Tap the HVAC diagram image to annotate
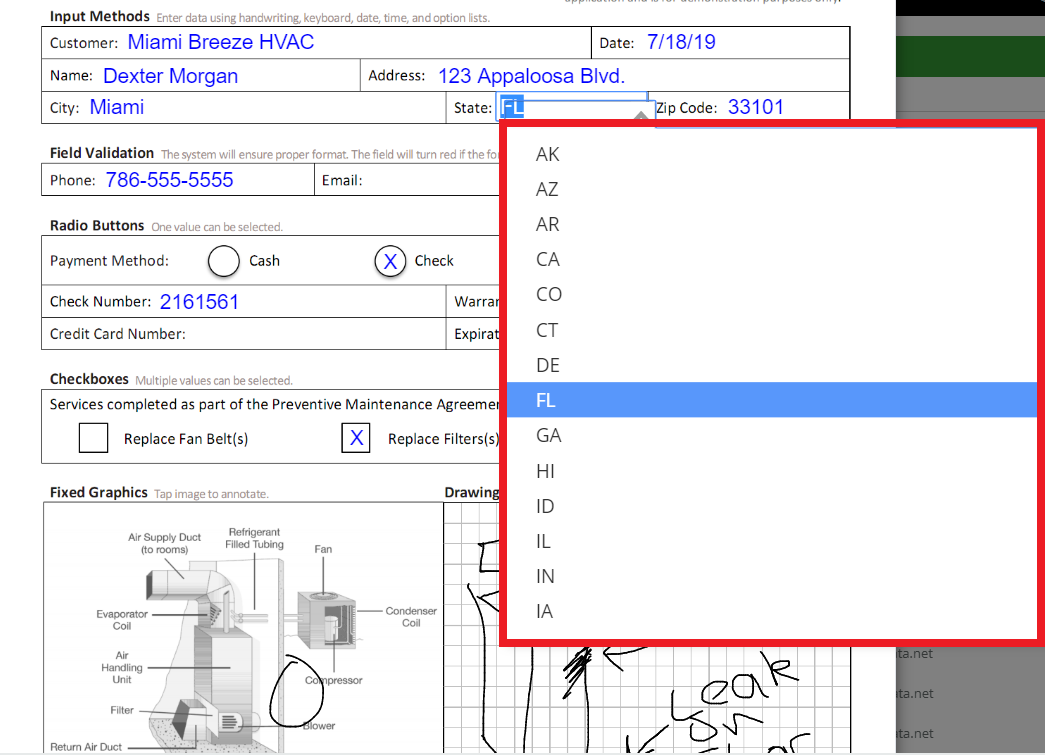The height and width of the screenshot is (755, 1045). [x=243, y=628]
